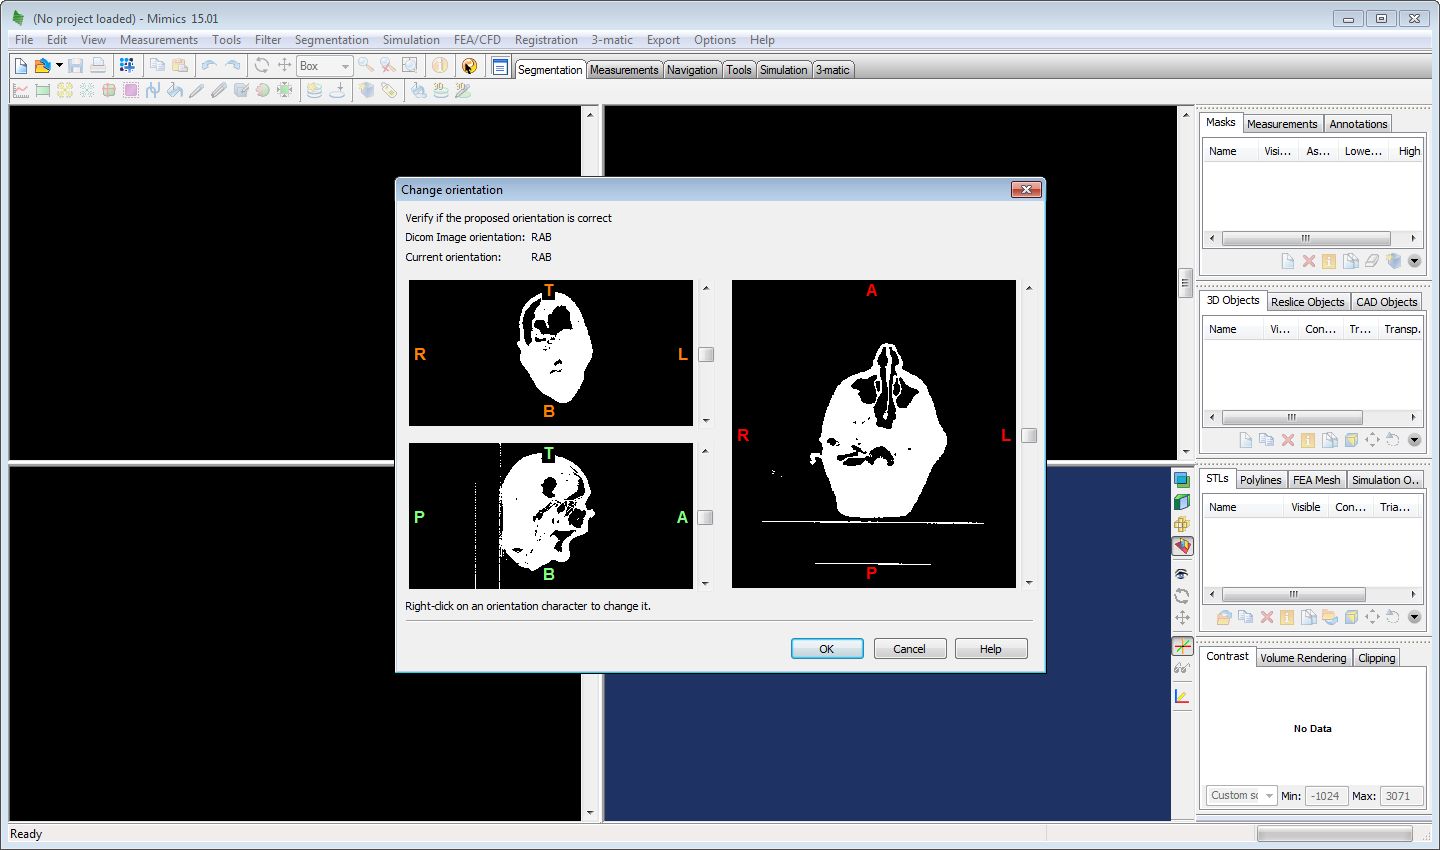
Task: Switch to the Polylines tab
Action: [x=1260, y=480]
